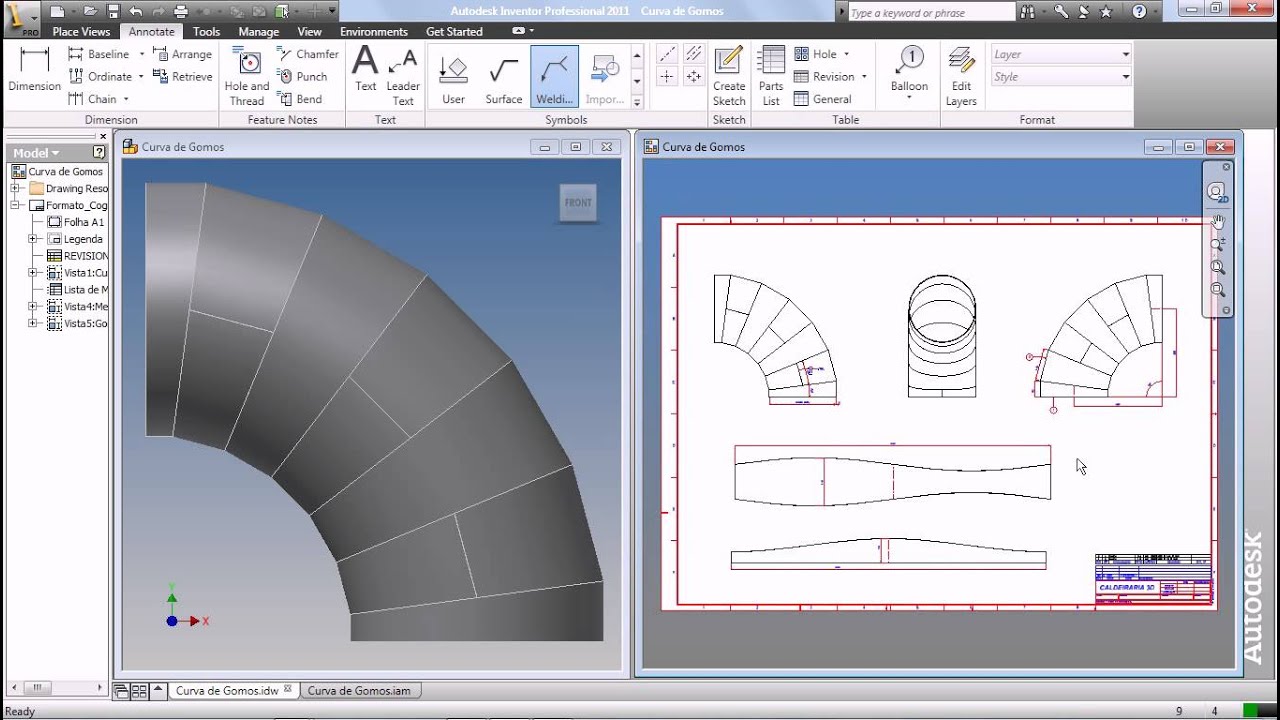Insert a User symbol
This screenshot has height=720, width=1280.
(454, 78)
